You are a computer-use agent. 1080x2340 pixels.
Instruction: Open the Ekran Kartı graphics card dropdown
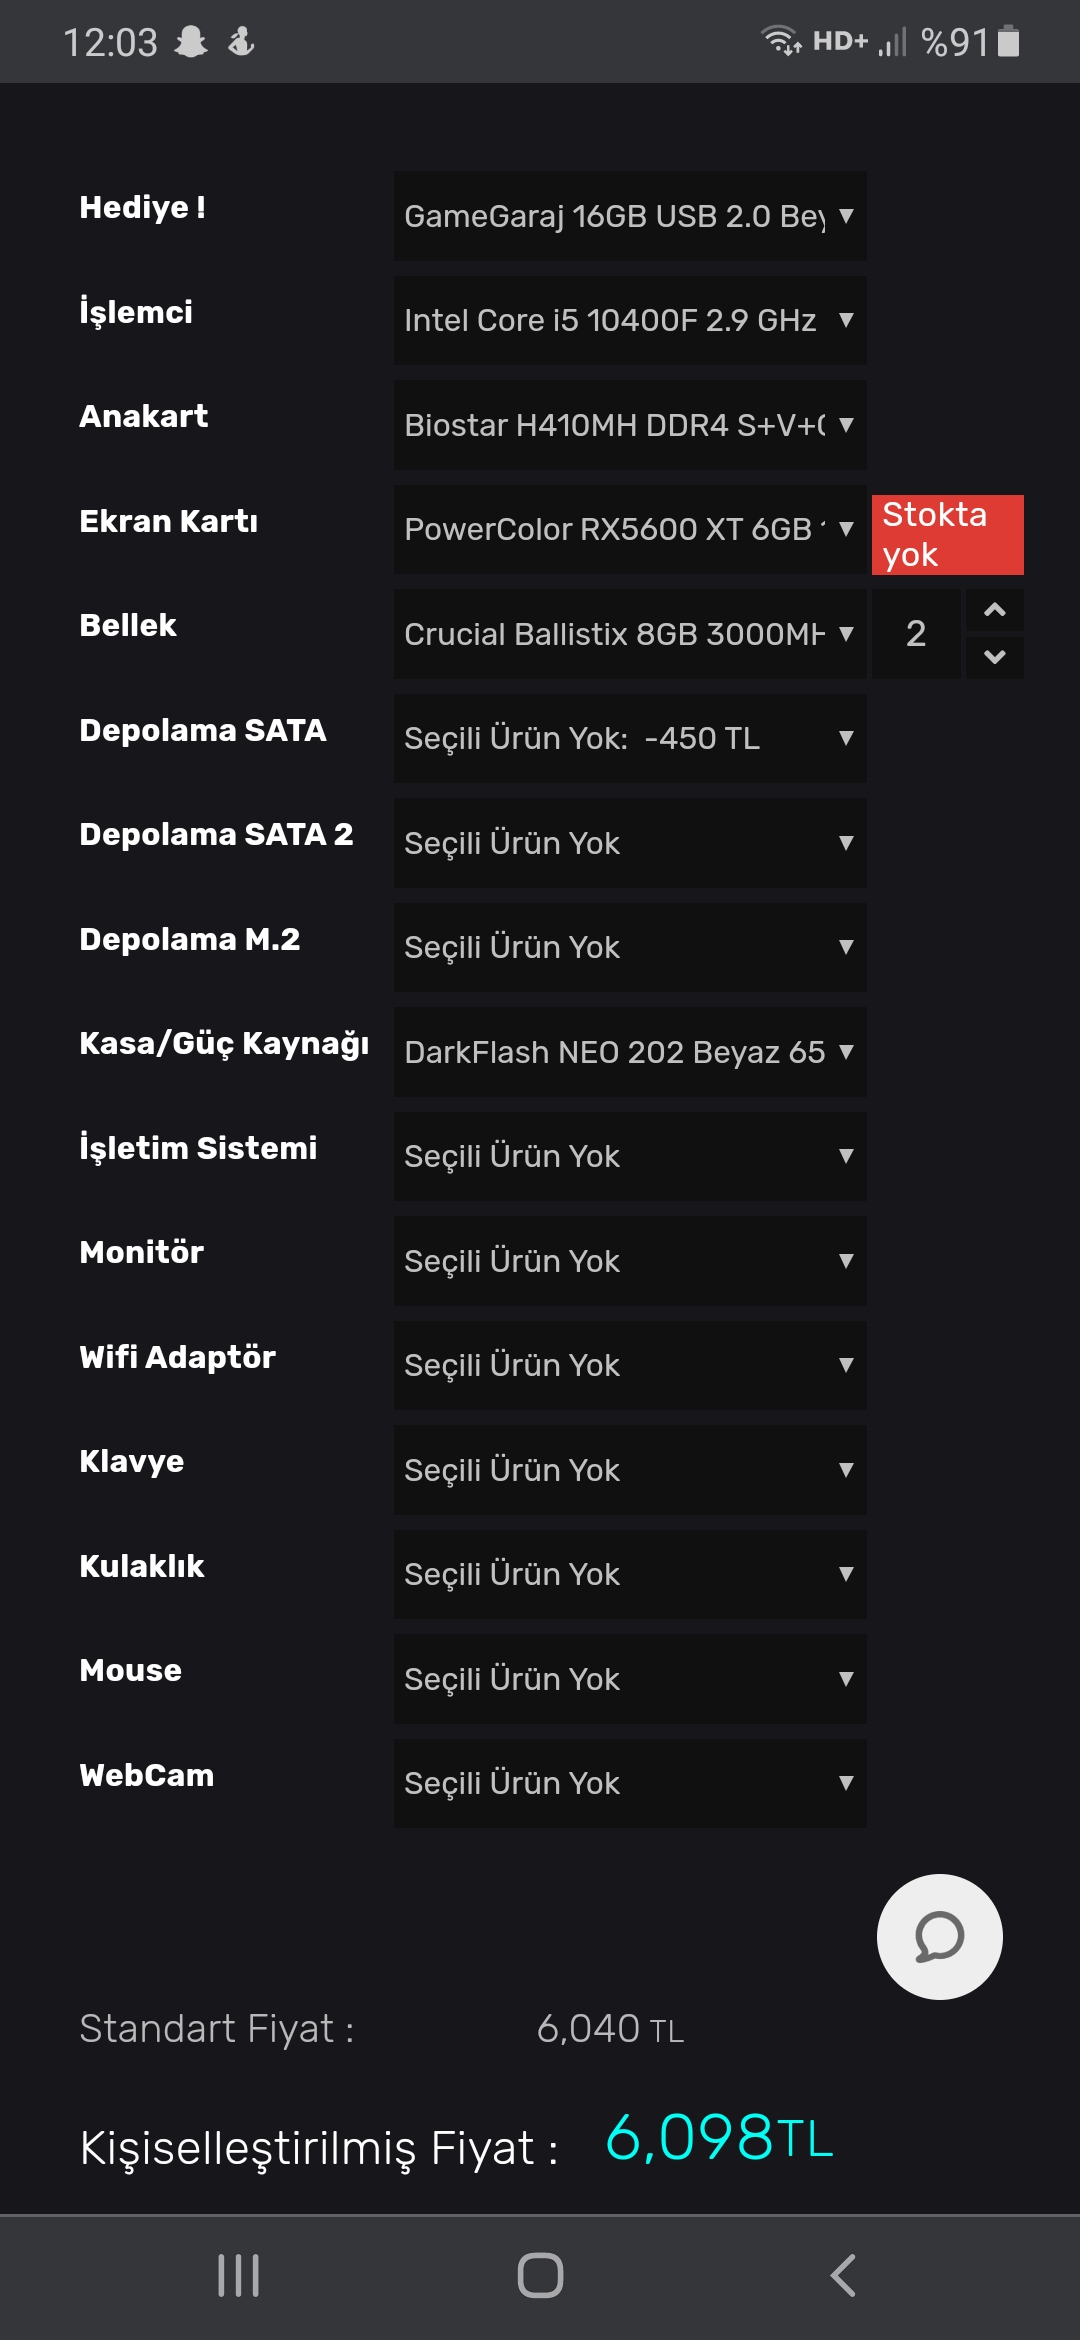[630, 529]
